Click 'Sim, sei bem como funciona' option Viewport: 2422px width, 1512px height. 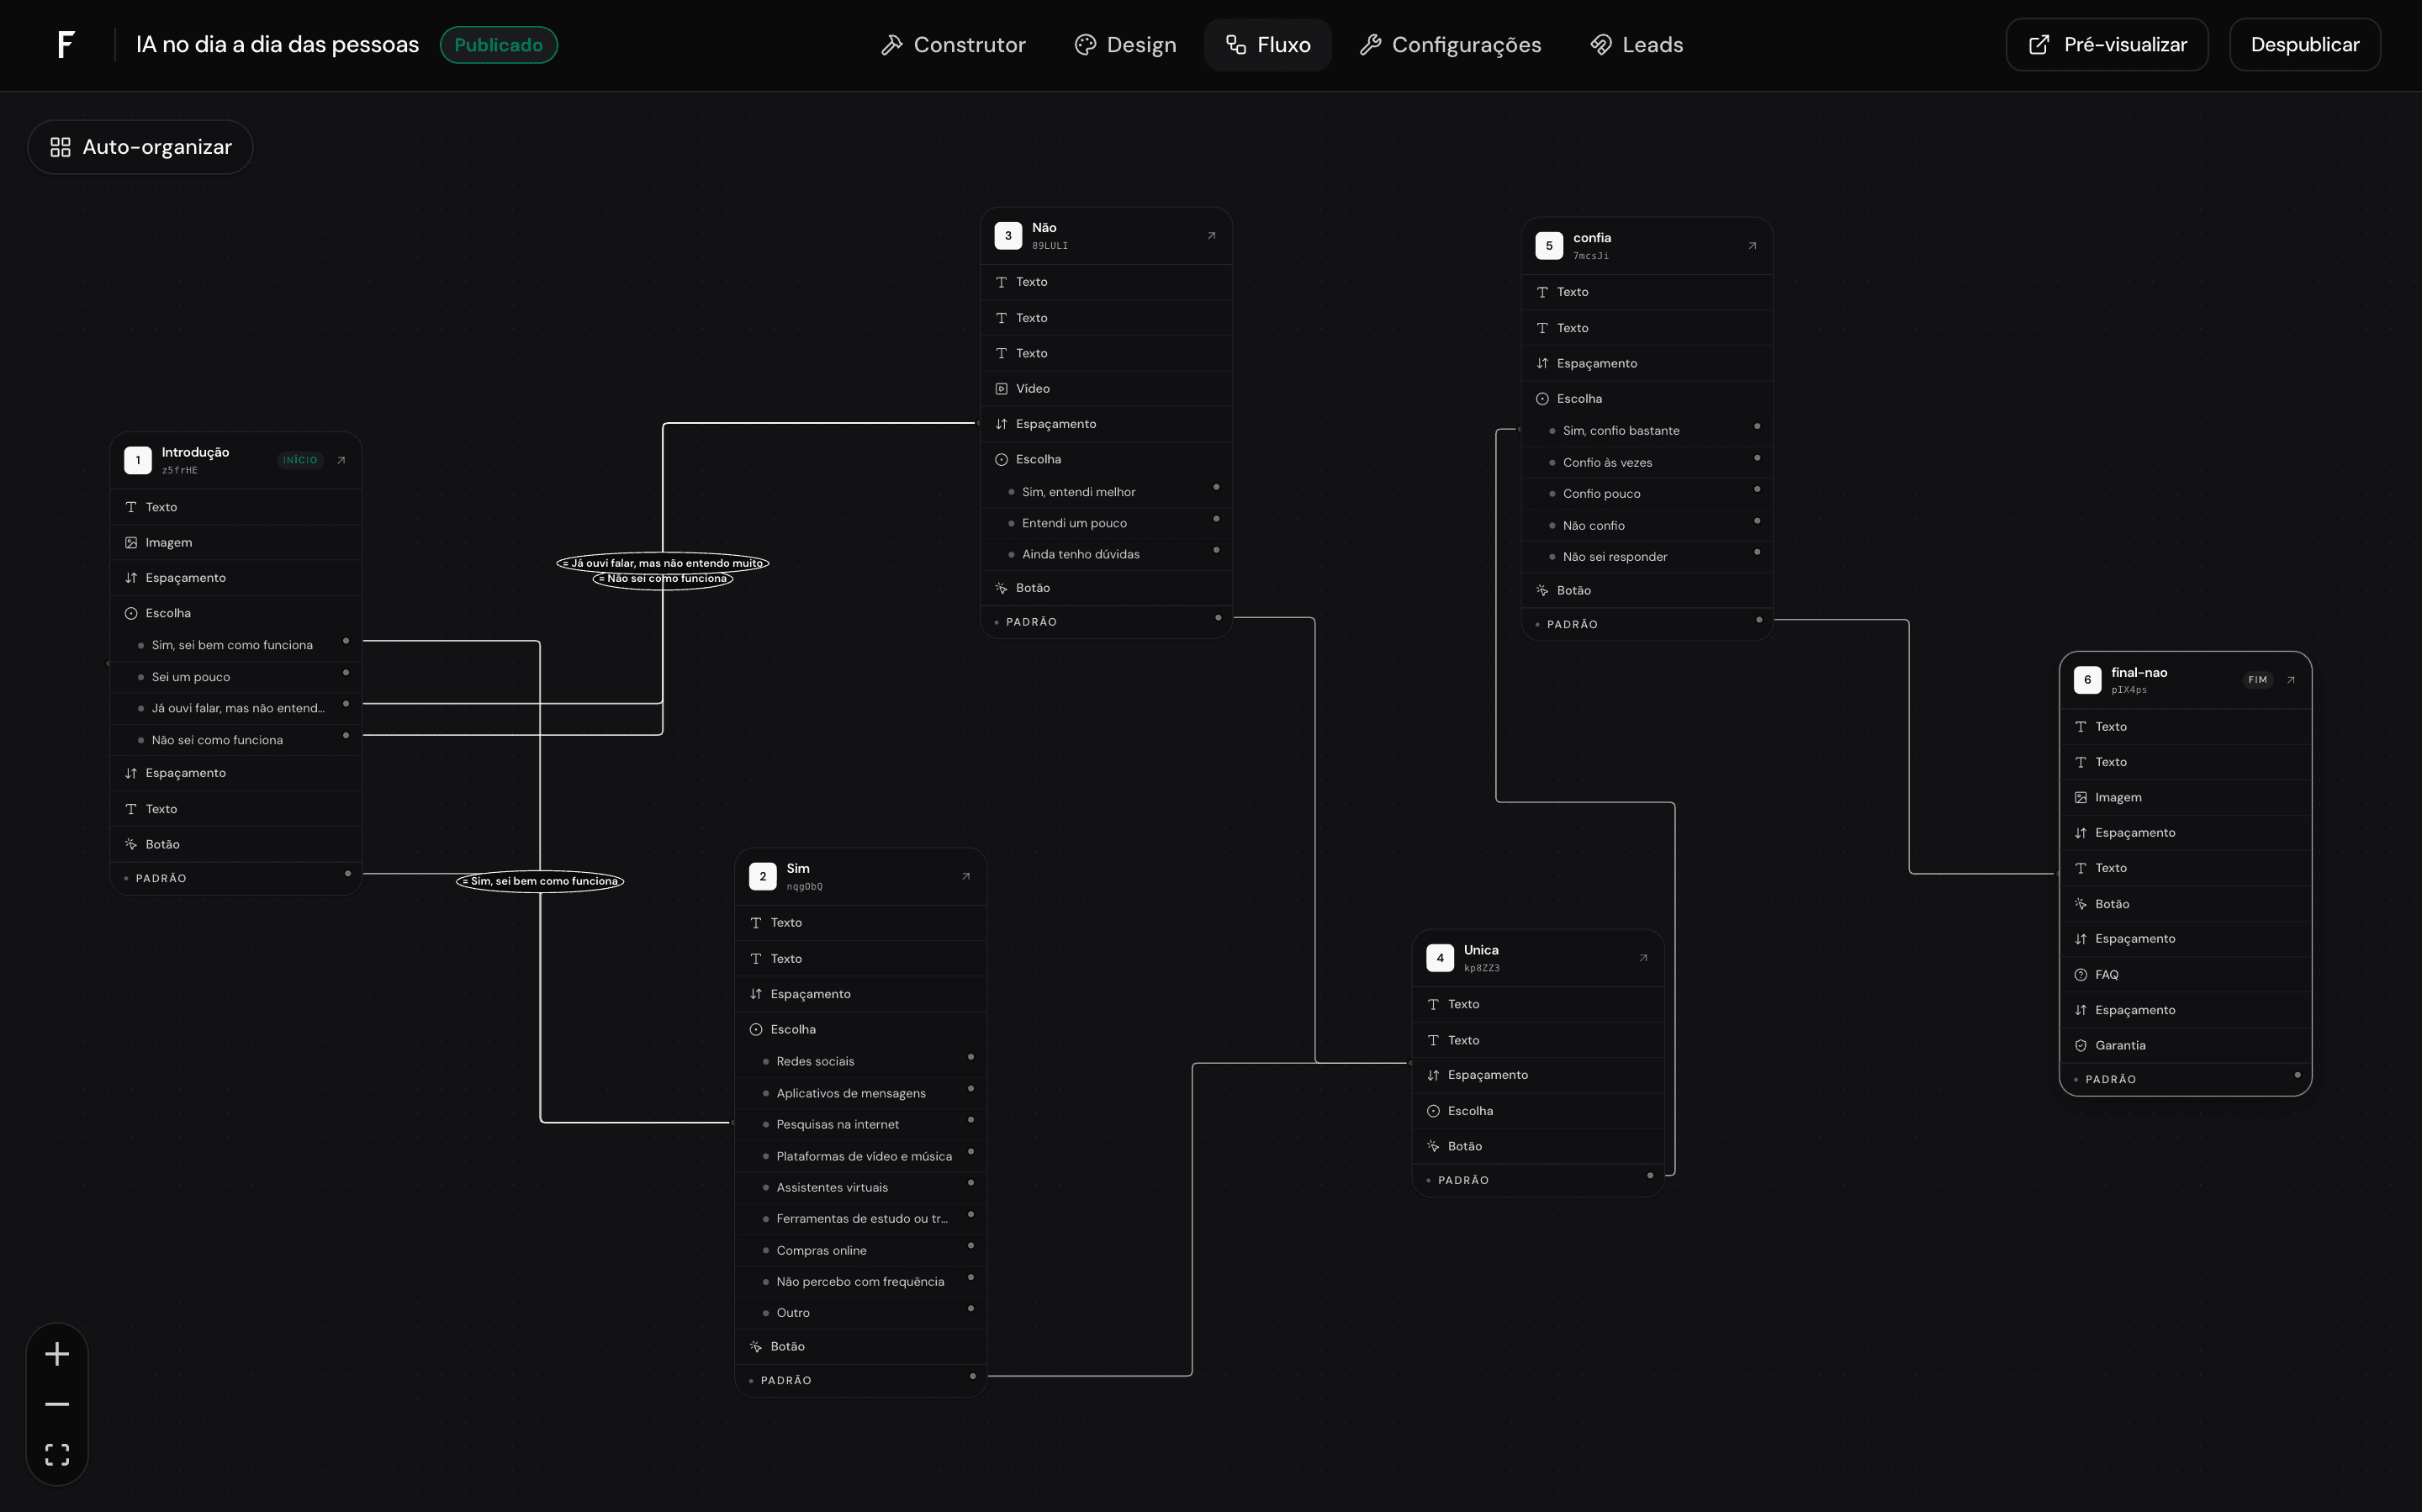(236, 645)
